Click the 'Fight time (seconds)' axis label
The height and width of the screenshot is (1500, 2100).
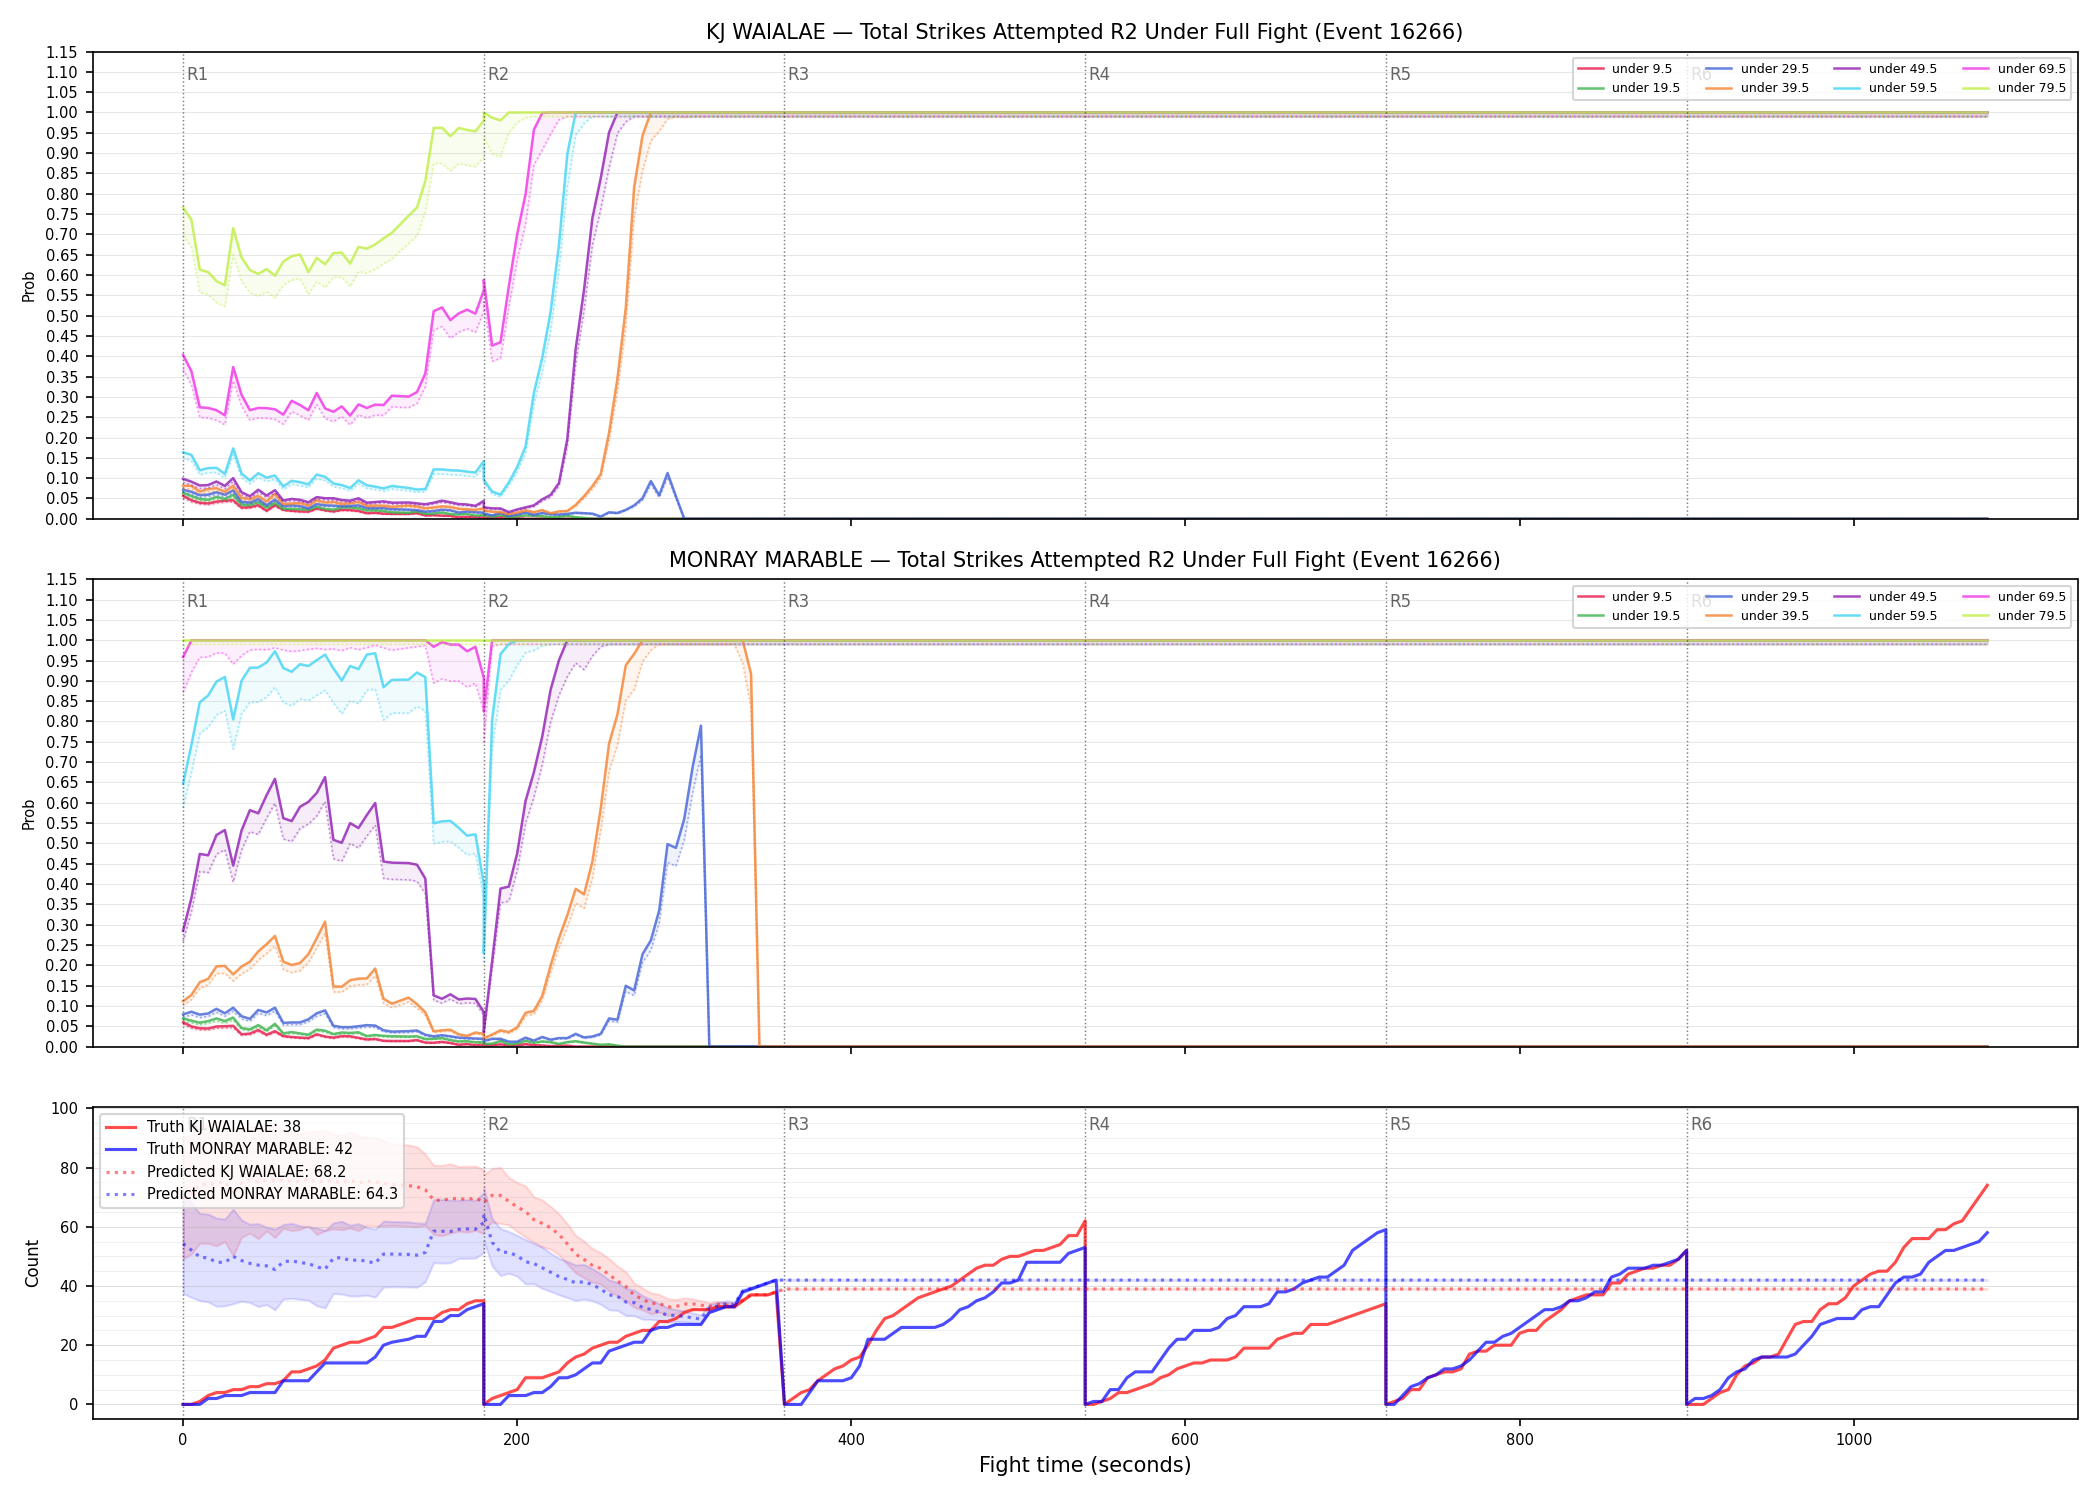[1085, 1465]
